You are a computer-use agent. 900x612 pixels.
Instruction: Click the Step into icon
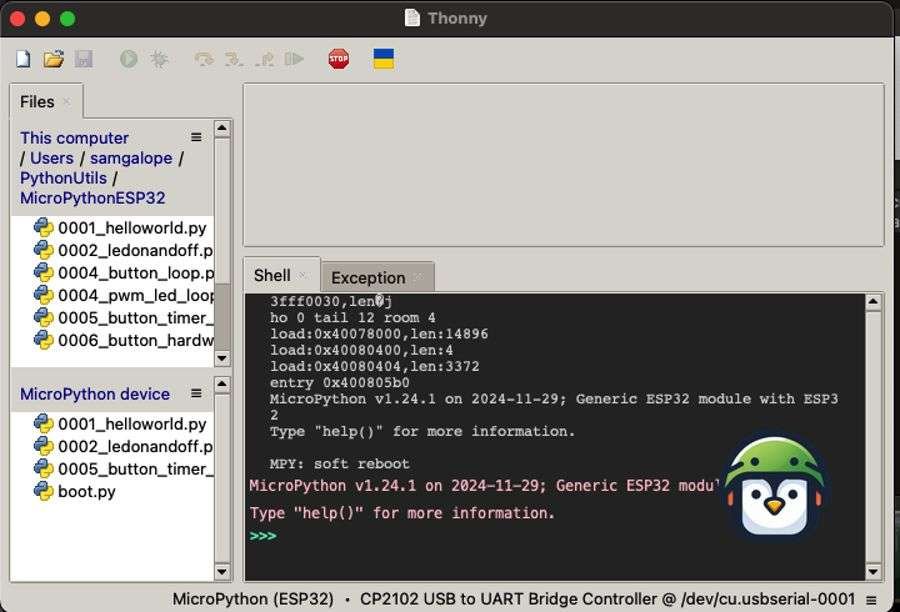tap(234, 59)
